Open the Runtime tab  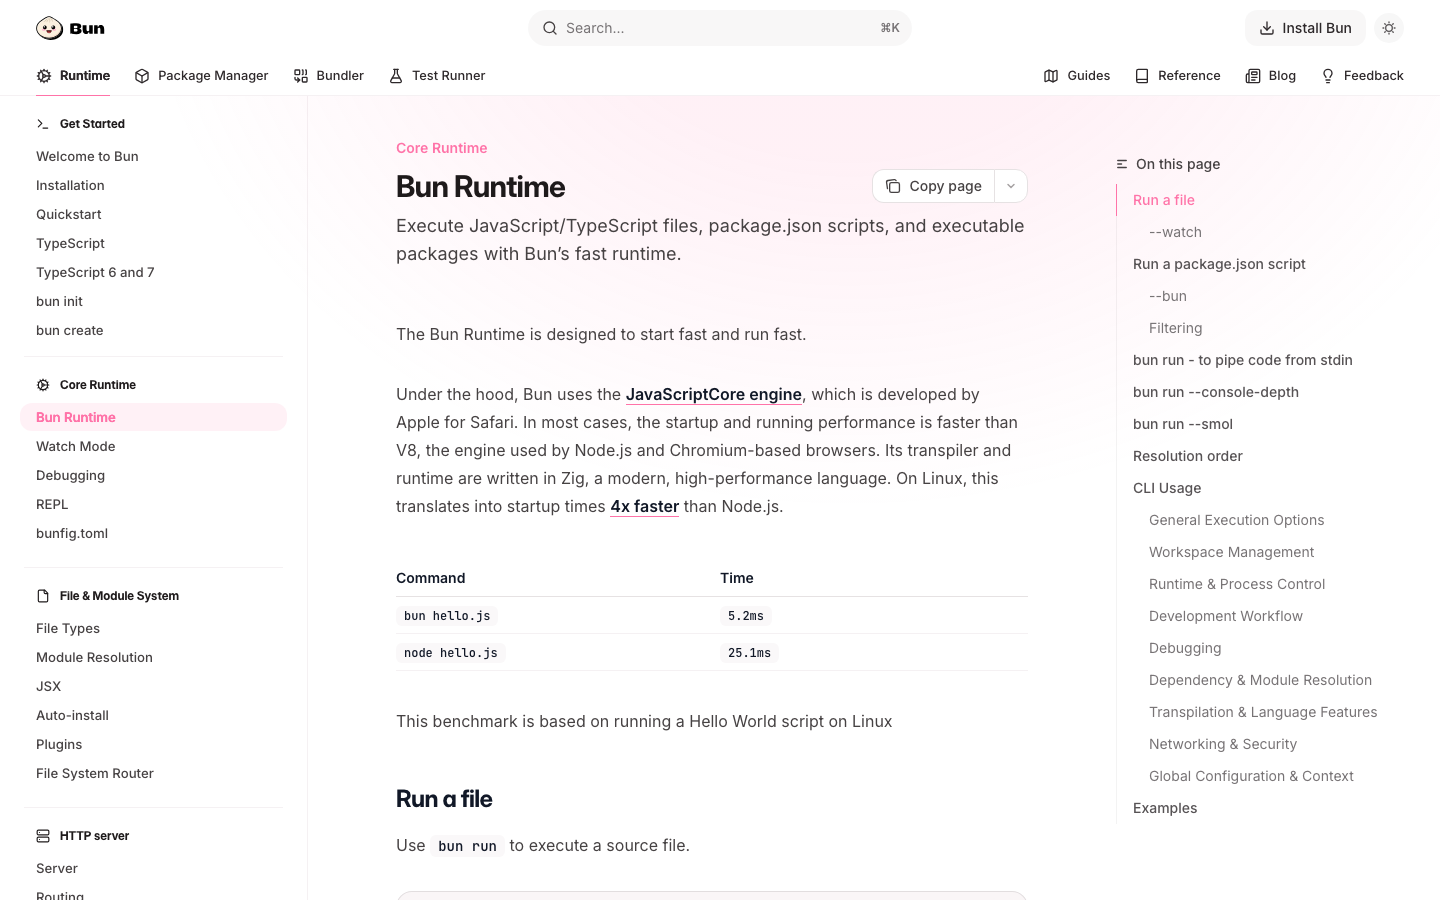pyautogui.click(x=73, y=76)
